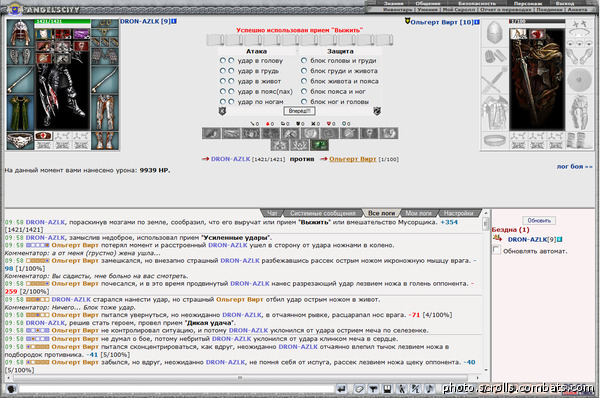The image size is (600, 398).
Task: Click the helmet slot of Ольгерт Вирт
Action: pos(494,33)
